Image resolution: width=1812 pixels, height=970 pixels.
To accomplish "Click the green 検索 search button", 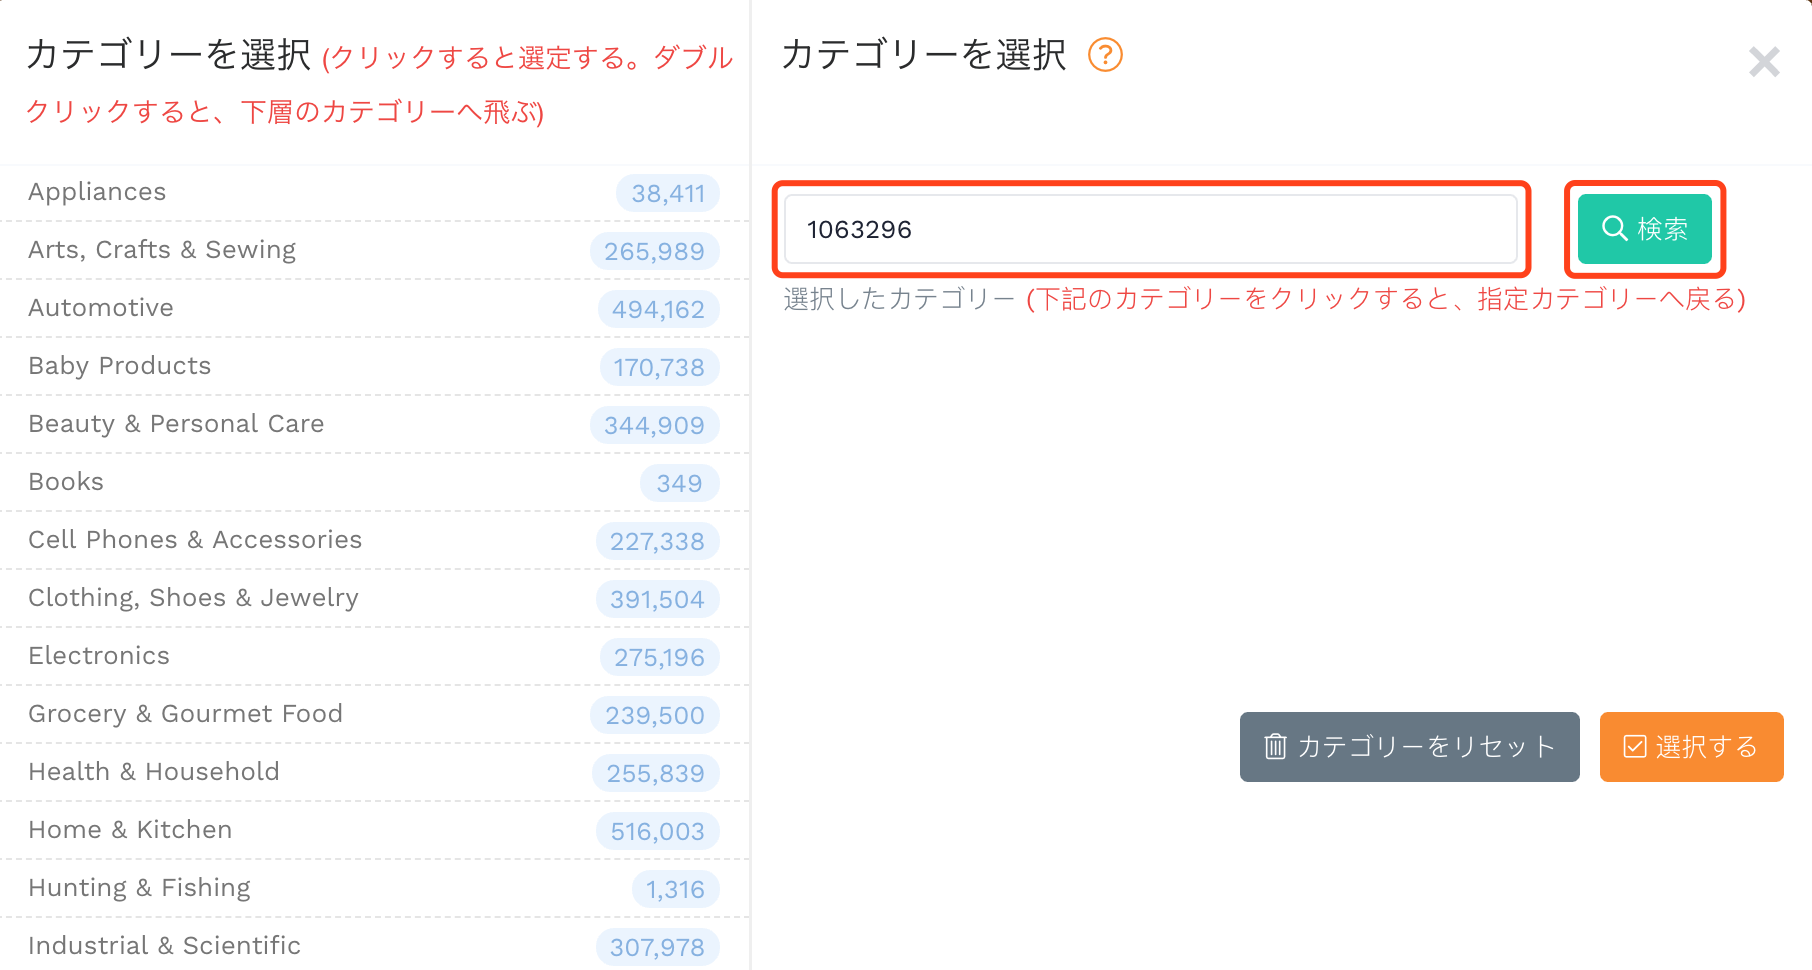I will (x=1645, y=229).
